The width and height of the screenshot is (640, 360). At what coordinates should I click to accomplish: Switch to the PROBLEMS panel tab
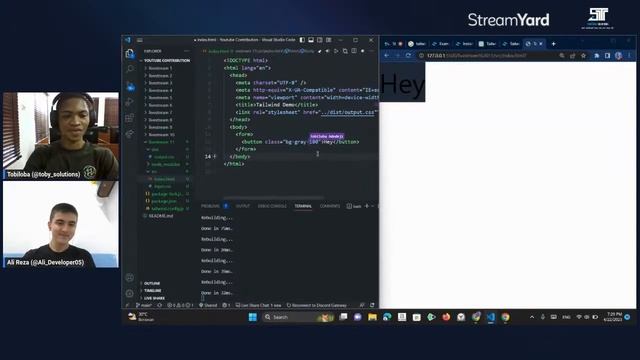click(x=211, y=206)
